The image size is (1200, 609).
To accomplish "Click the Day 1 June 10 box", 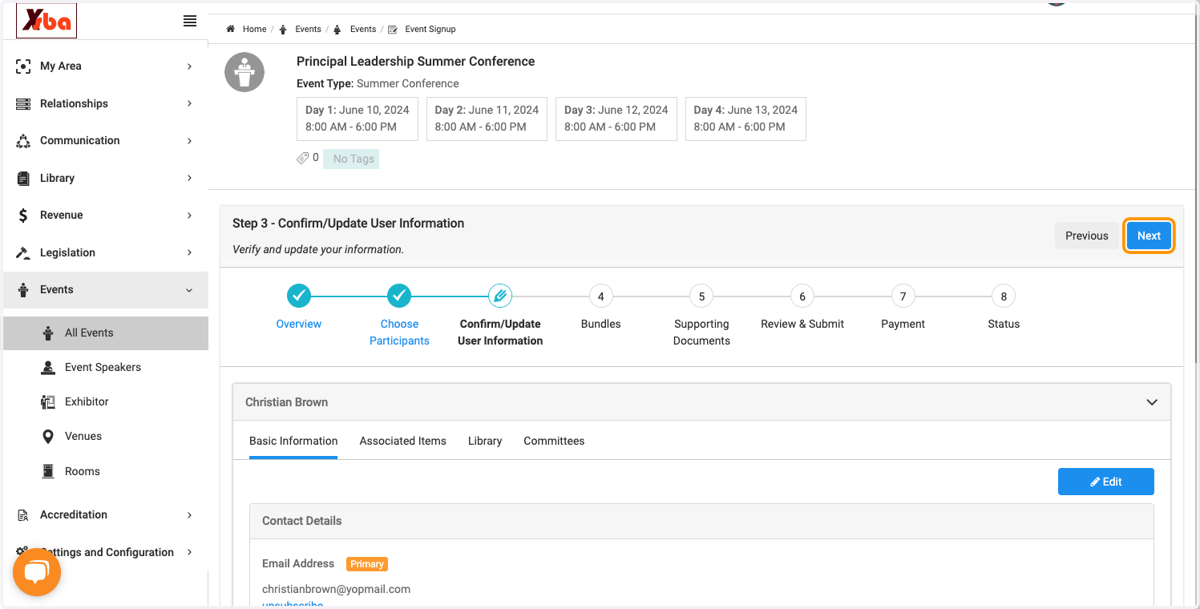I will 358,119.
